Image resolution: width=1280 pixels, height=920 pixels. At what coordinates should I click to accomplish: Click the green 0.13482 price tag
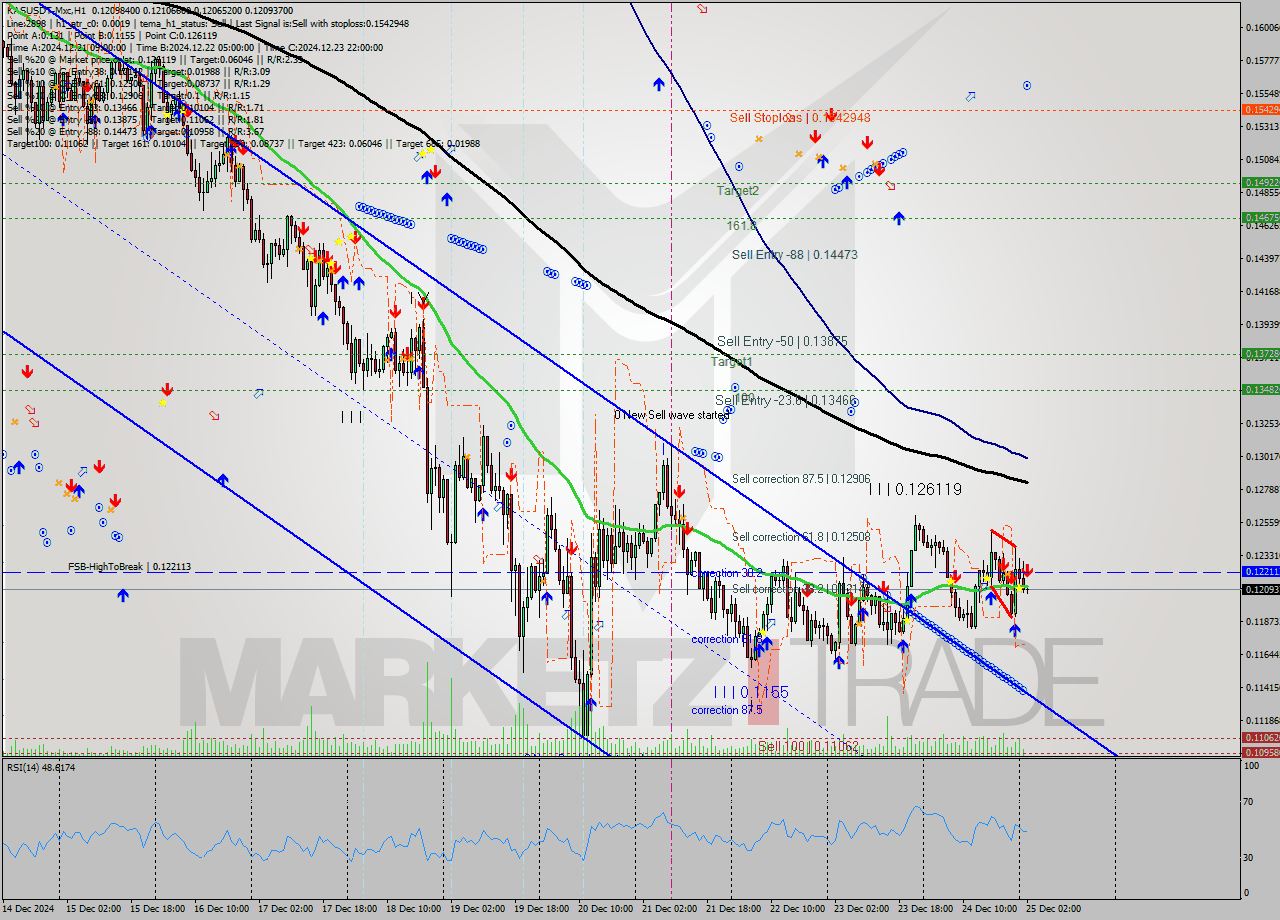(1260, 389)
